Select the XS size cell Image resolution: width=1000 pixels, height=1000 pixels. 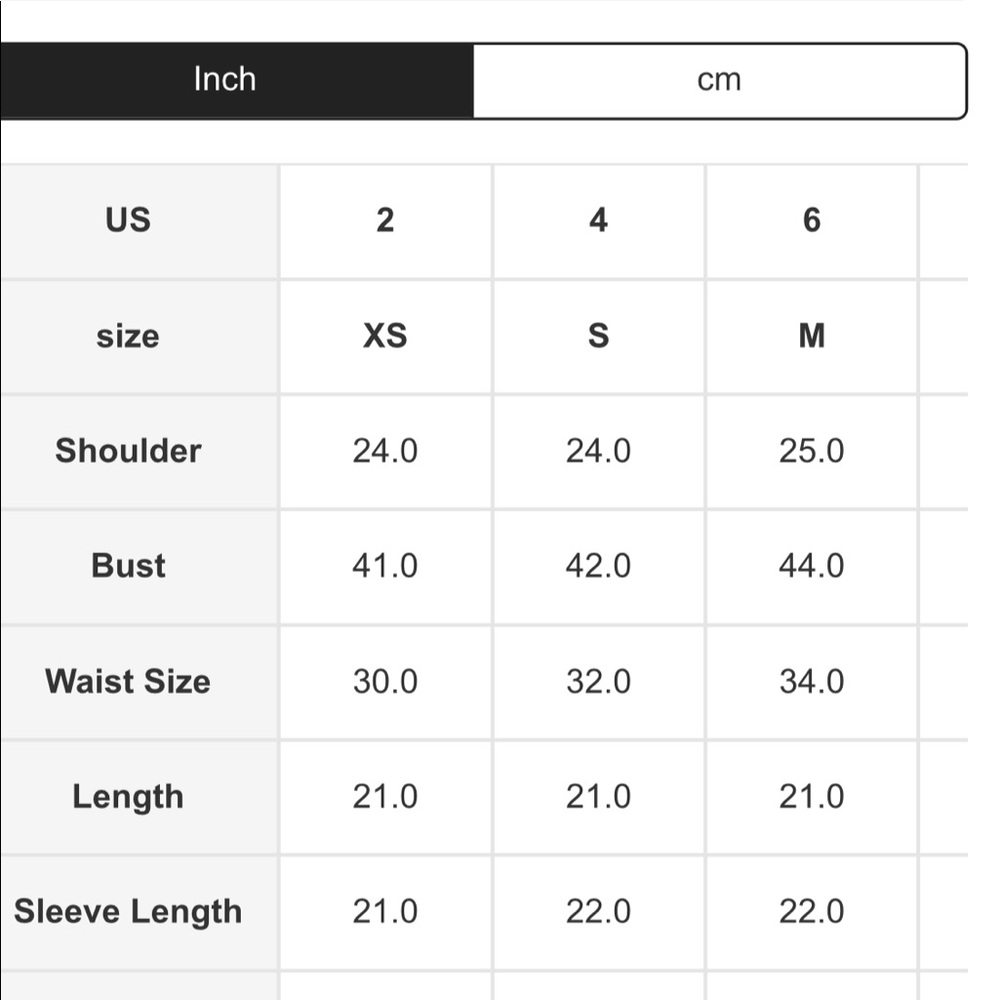coord(385,336)
